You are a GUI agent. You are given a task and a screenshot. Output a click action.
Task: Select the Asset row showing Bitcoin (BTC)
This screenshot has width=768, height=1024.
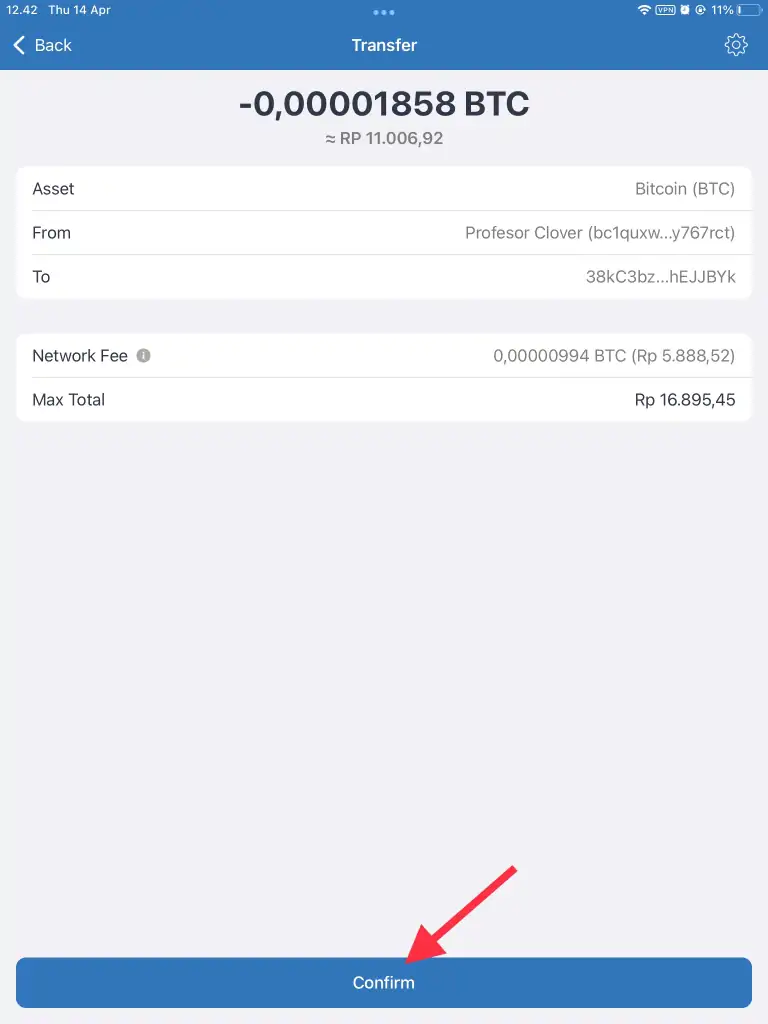click(384, 189)
